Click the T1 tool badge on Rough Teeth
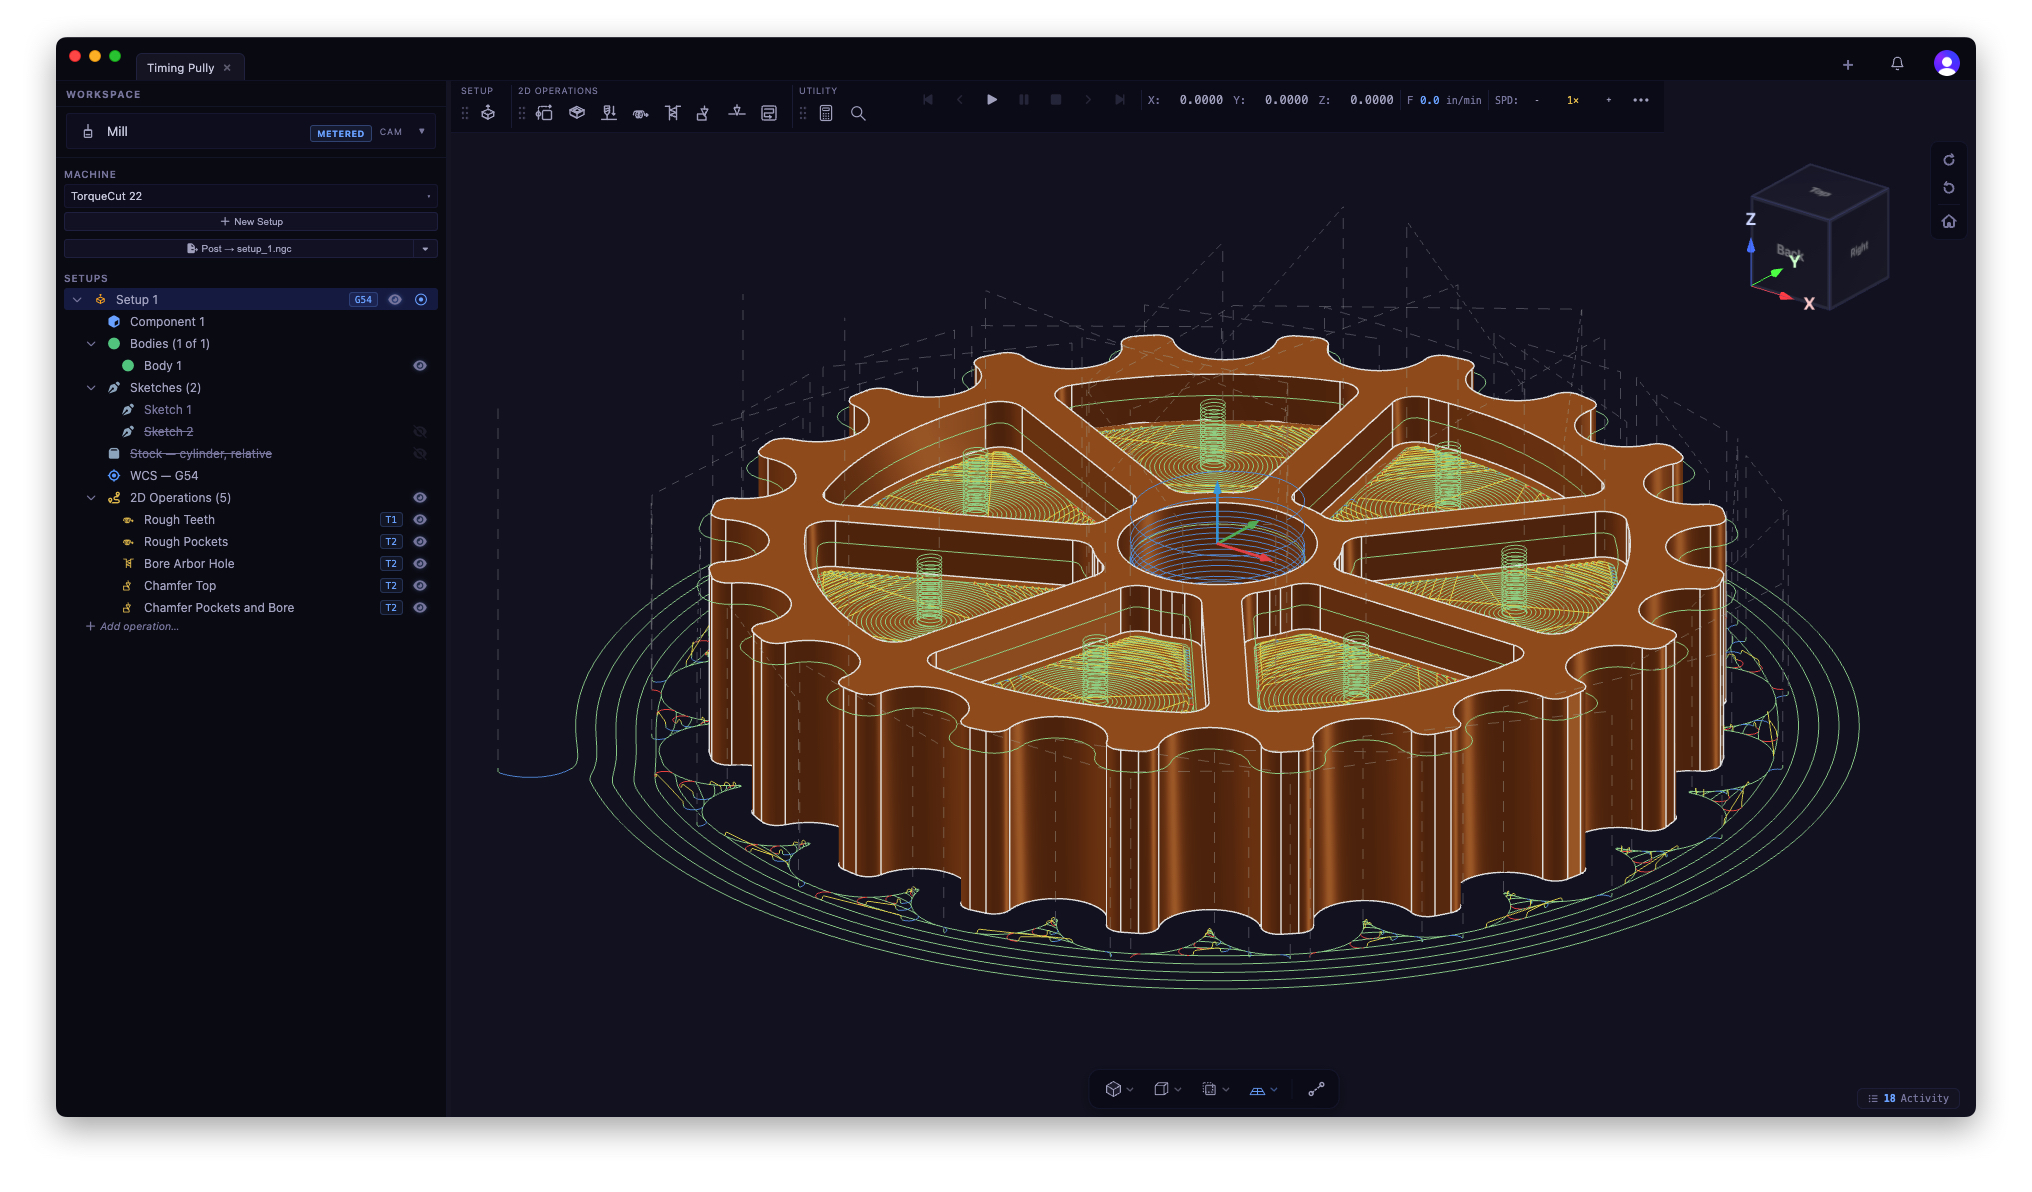The image size is (2032, 1192). tap(391, 520)
